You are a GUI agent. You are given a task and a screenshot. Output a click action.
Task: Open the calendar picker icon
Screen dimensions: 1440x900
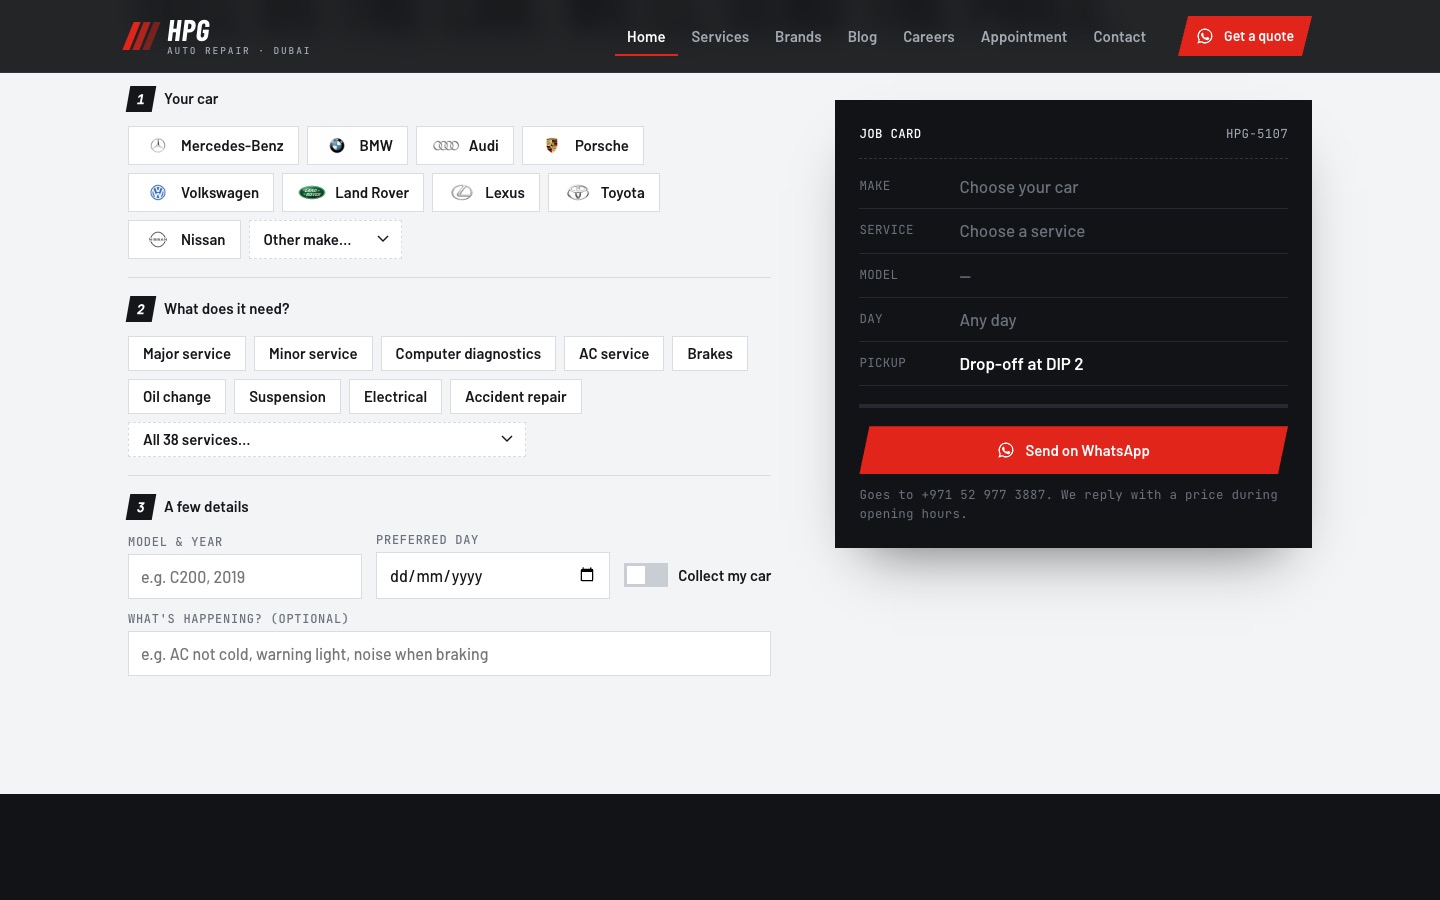[x=587, y=575]
